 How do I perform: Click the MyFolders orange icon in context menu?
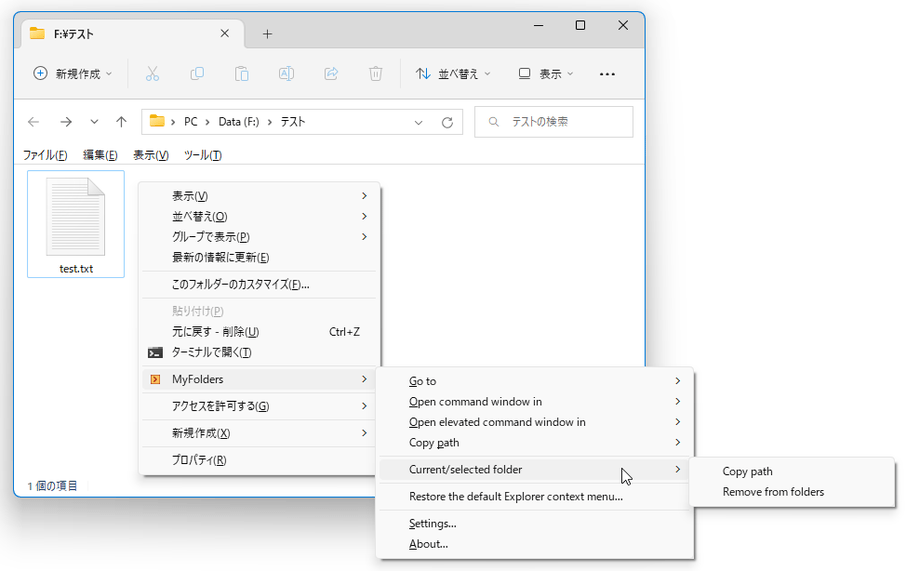coord(155,379)
